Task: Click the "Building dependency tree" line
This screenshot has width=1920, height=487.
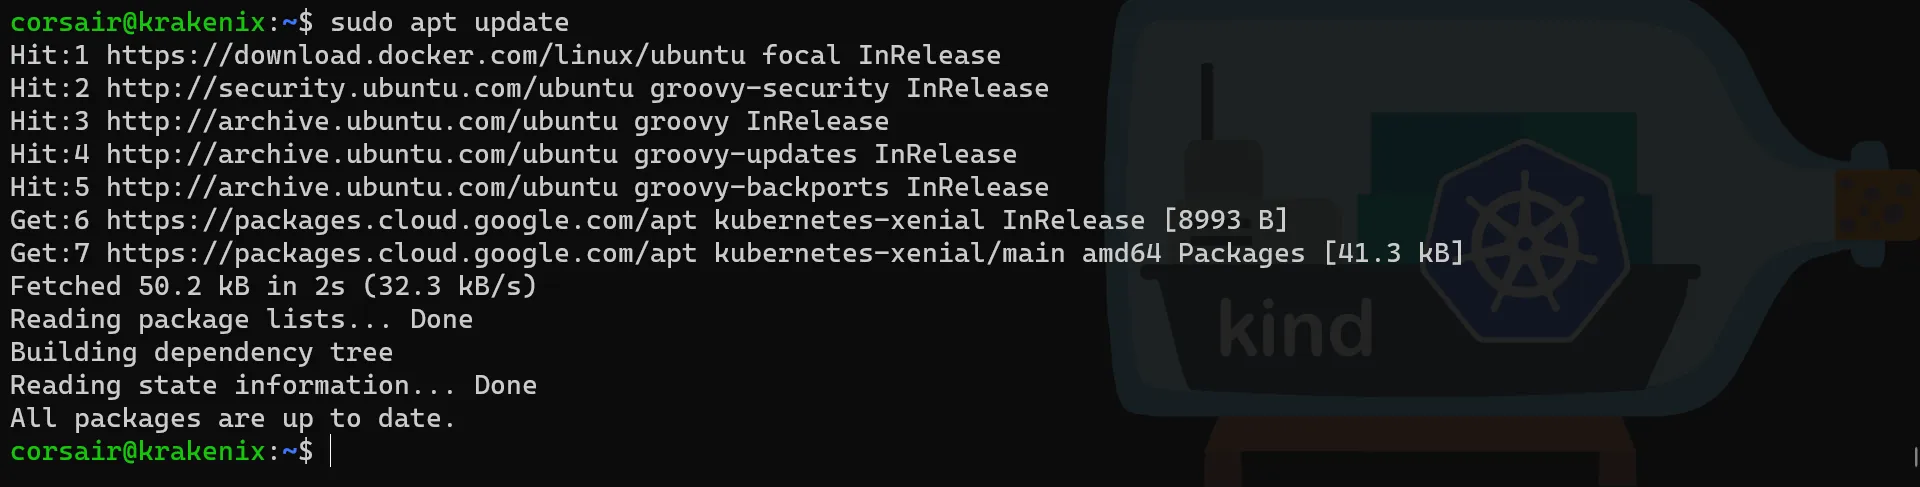Action: [201, 352]
